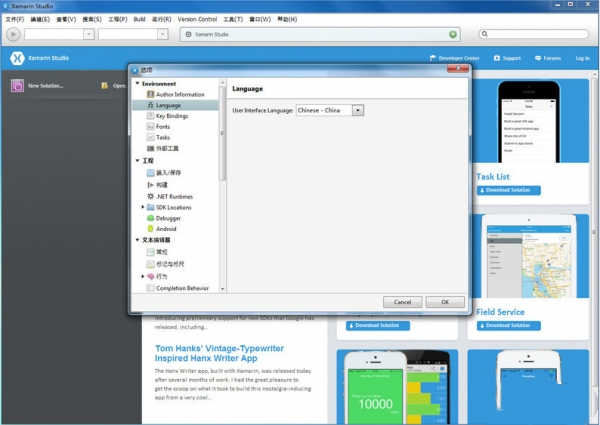Viewport: 600px width, 425px height.
Task: Open the Developer Center link
Action: click(x=455, y=58)
